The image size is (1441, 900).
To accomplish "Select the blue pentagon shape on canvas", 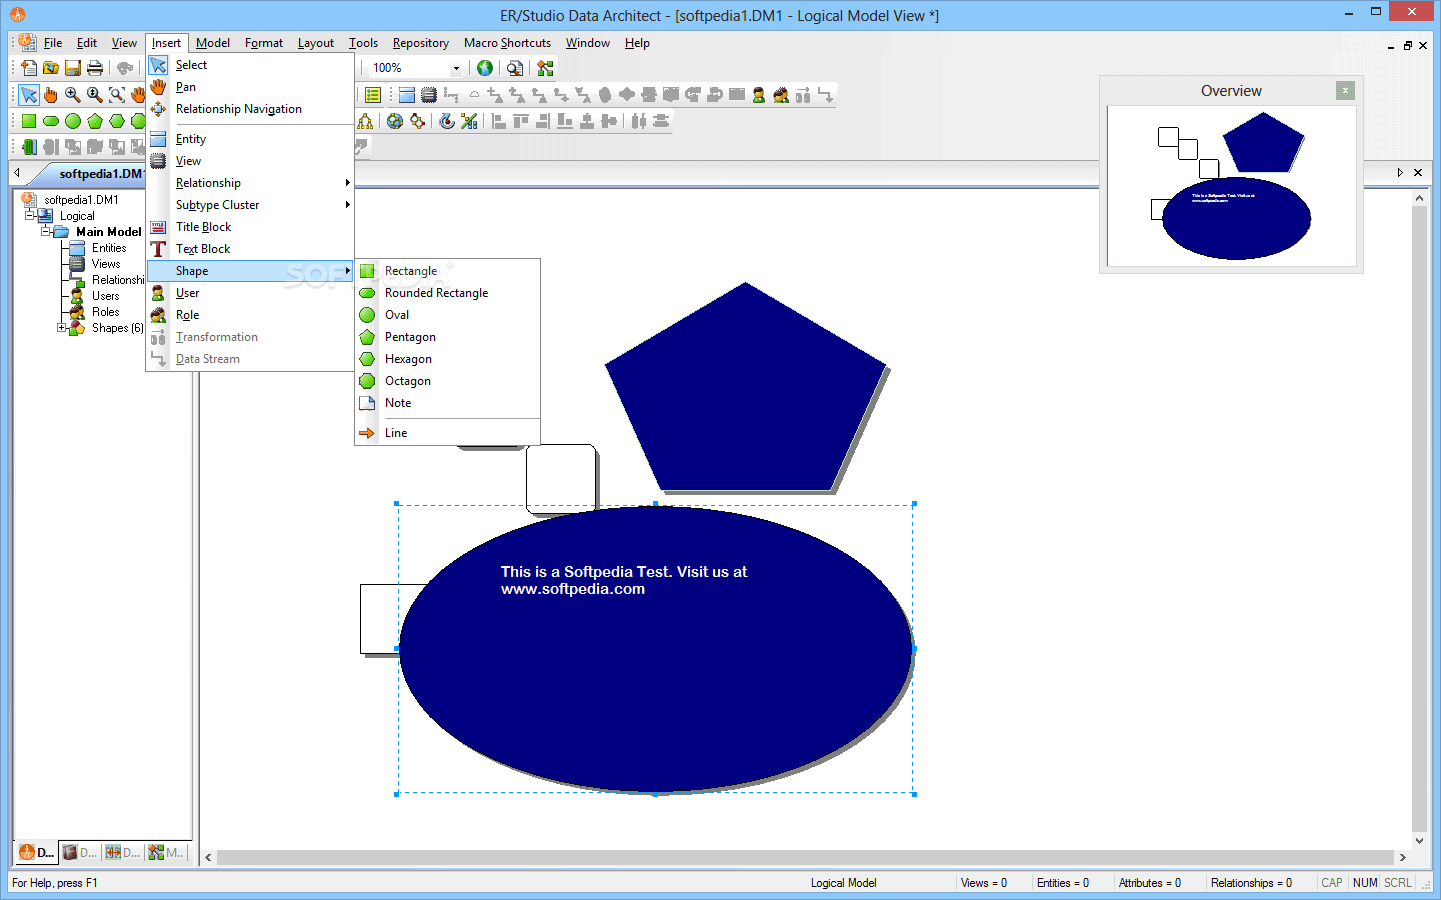I will pos(746,390).
